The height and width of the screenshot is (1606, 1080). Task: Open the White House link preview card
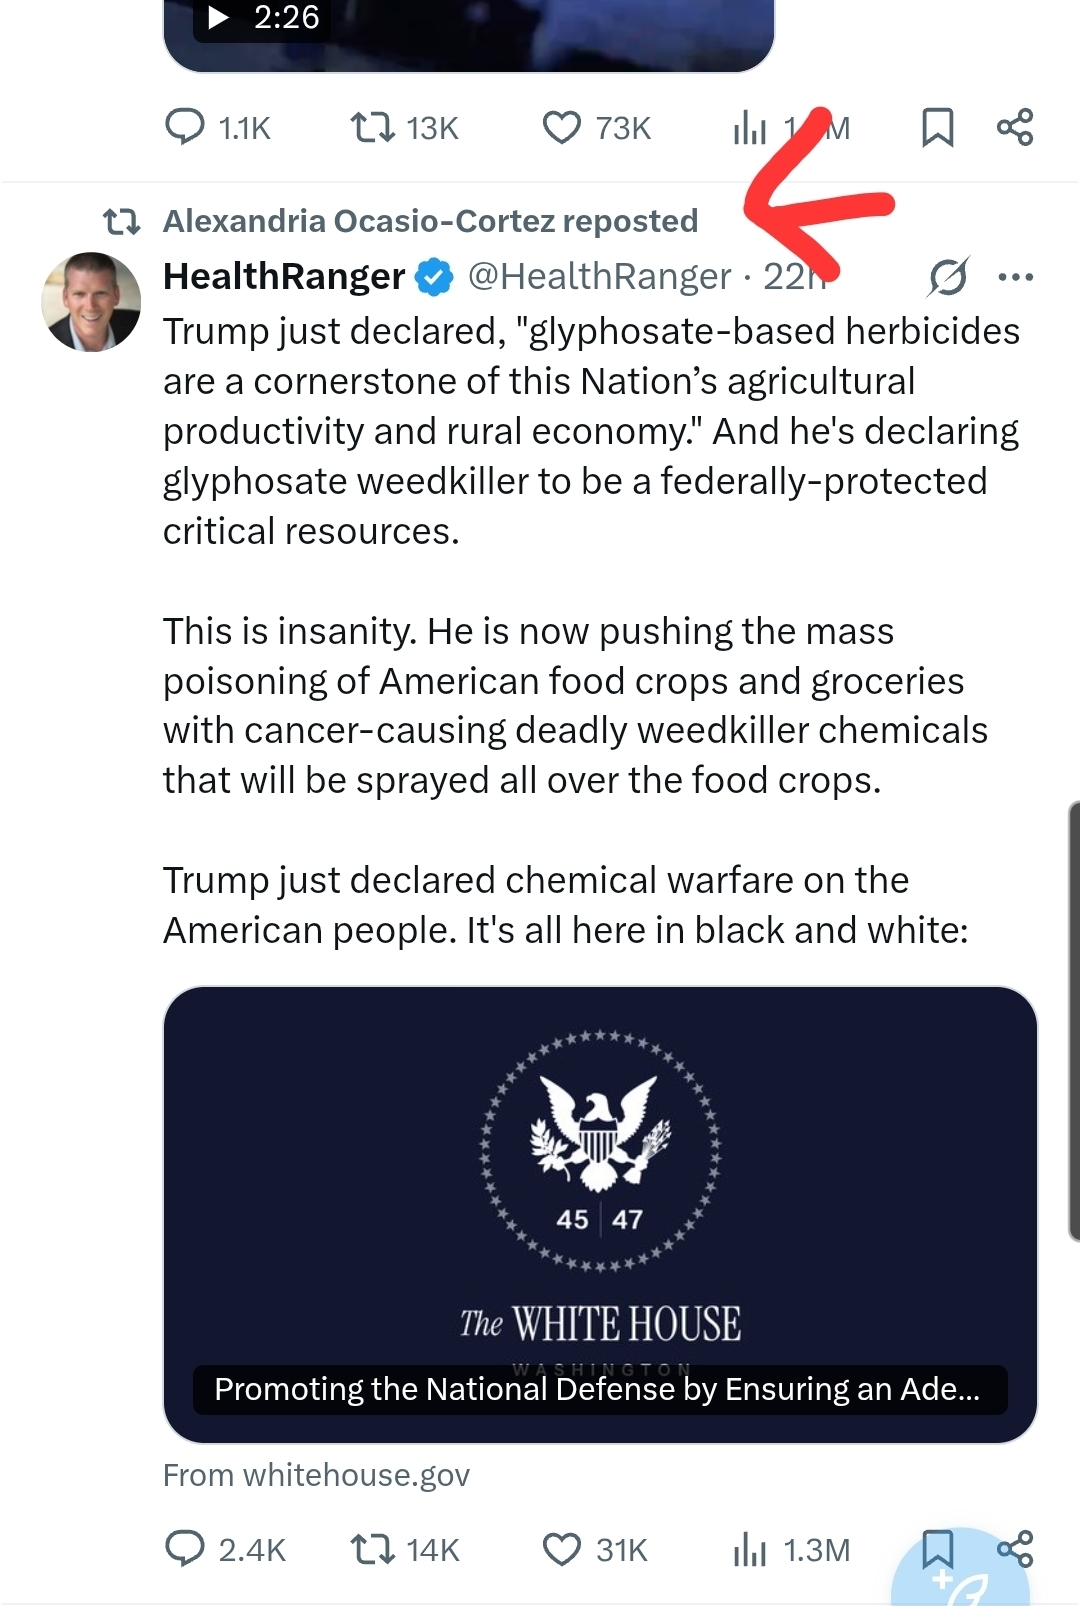tap(600, 1214)
